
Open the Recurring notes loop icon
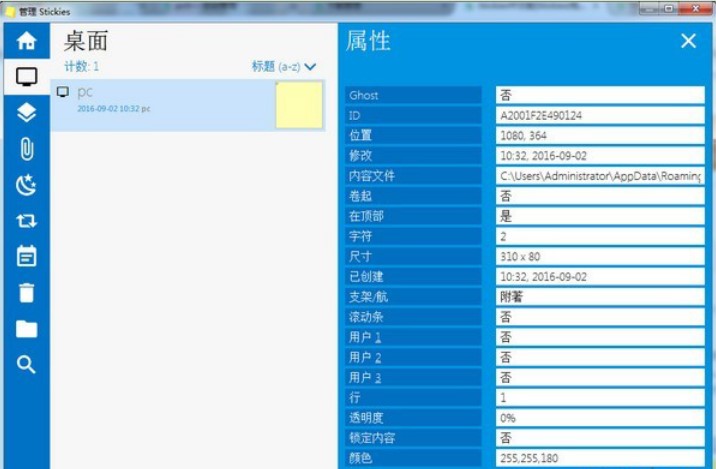(x=26, y=221)
